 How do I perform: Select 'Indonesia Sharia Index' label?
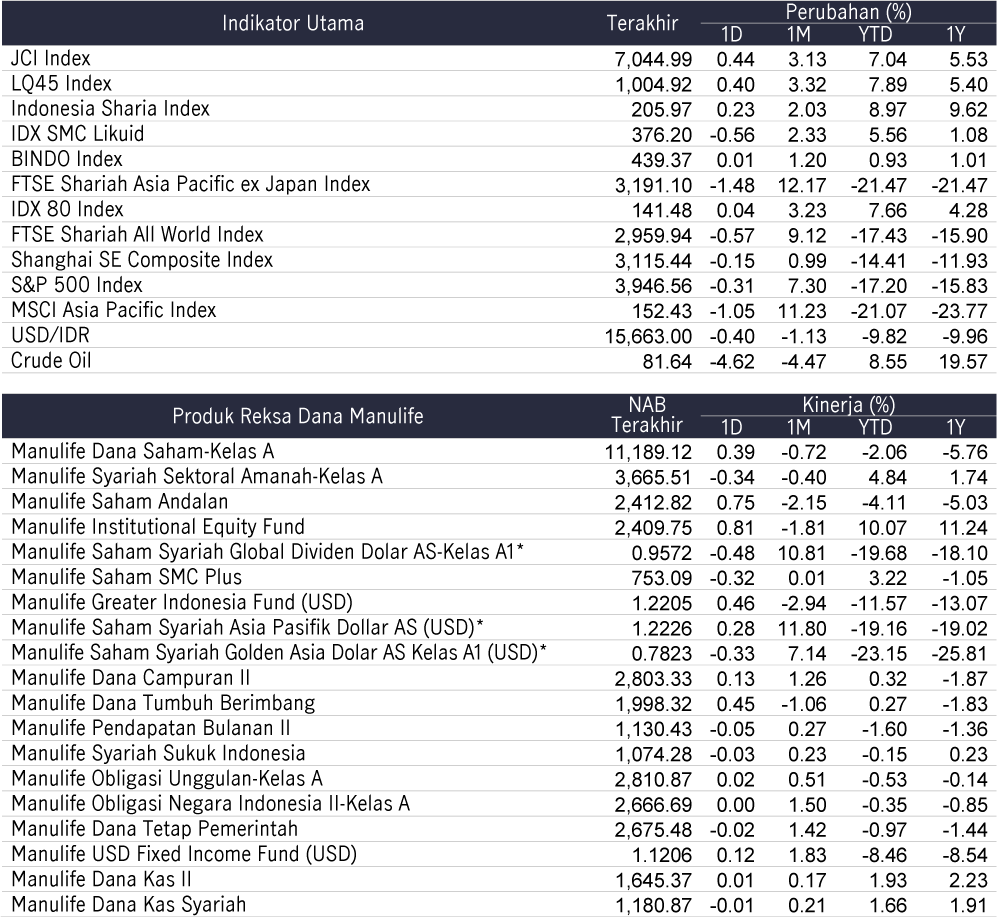[x=110, y=109]
